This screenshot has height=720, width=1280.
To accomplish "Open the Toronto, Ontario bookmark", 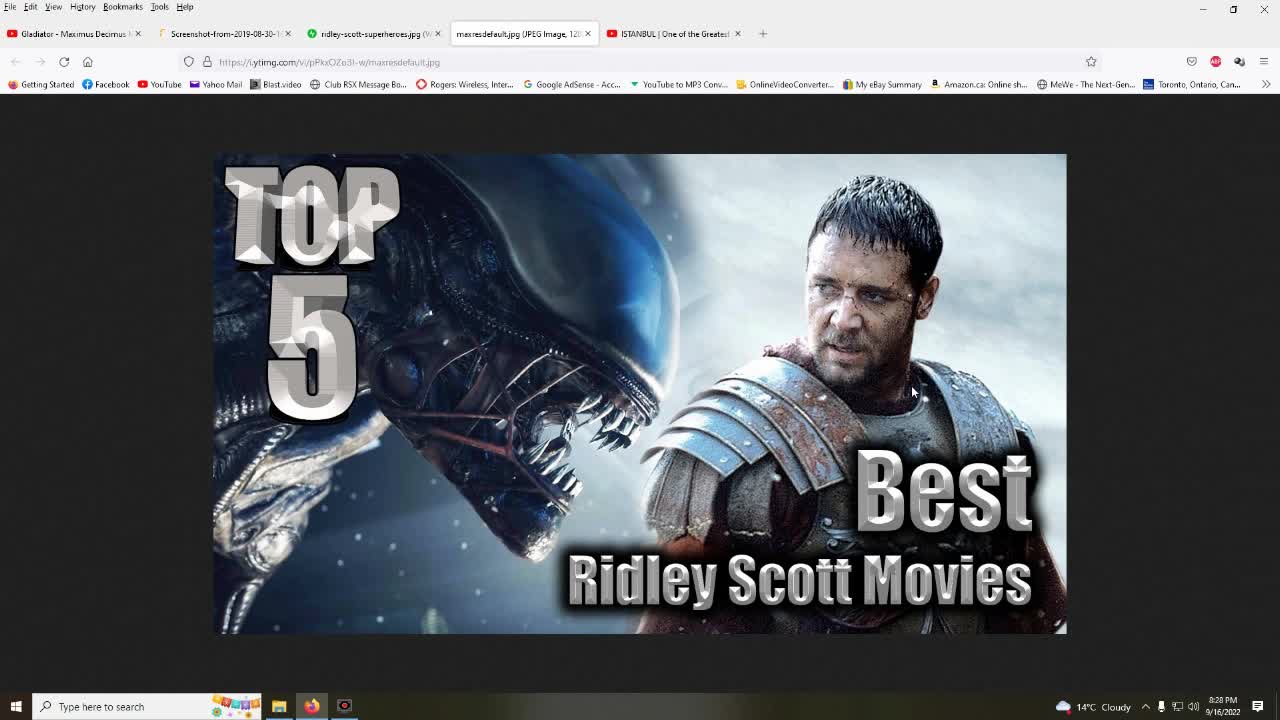I will 1192,85.
